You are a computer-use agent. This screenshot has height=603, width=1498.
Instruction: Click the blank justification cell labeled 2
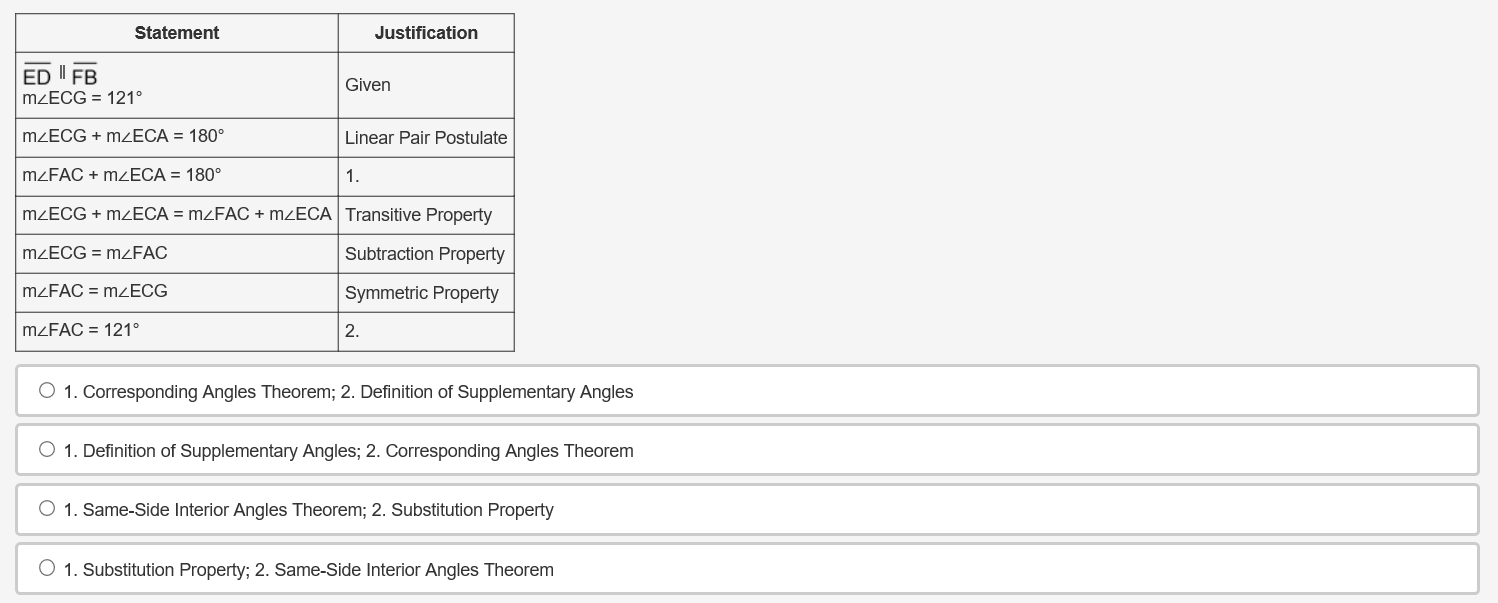pyautogui.click(x=425, y=330)
